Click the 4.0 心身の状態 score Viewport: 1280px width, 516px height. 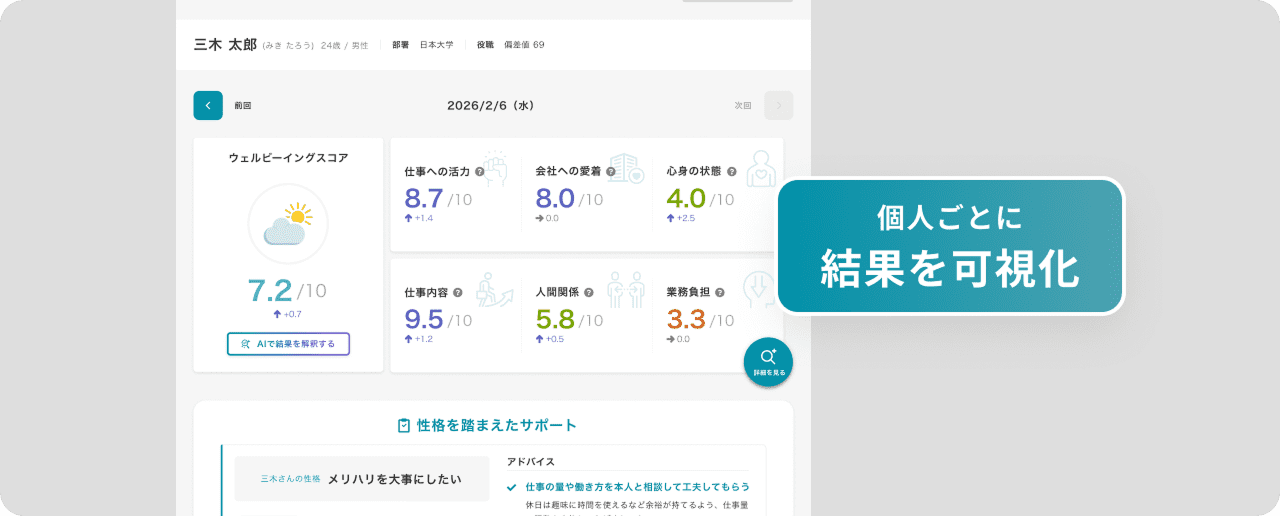click(686, 199)
